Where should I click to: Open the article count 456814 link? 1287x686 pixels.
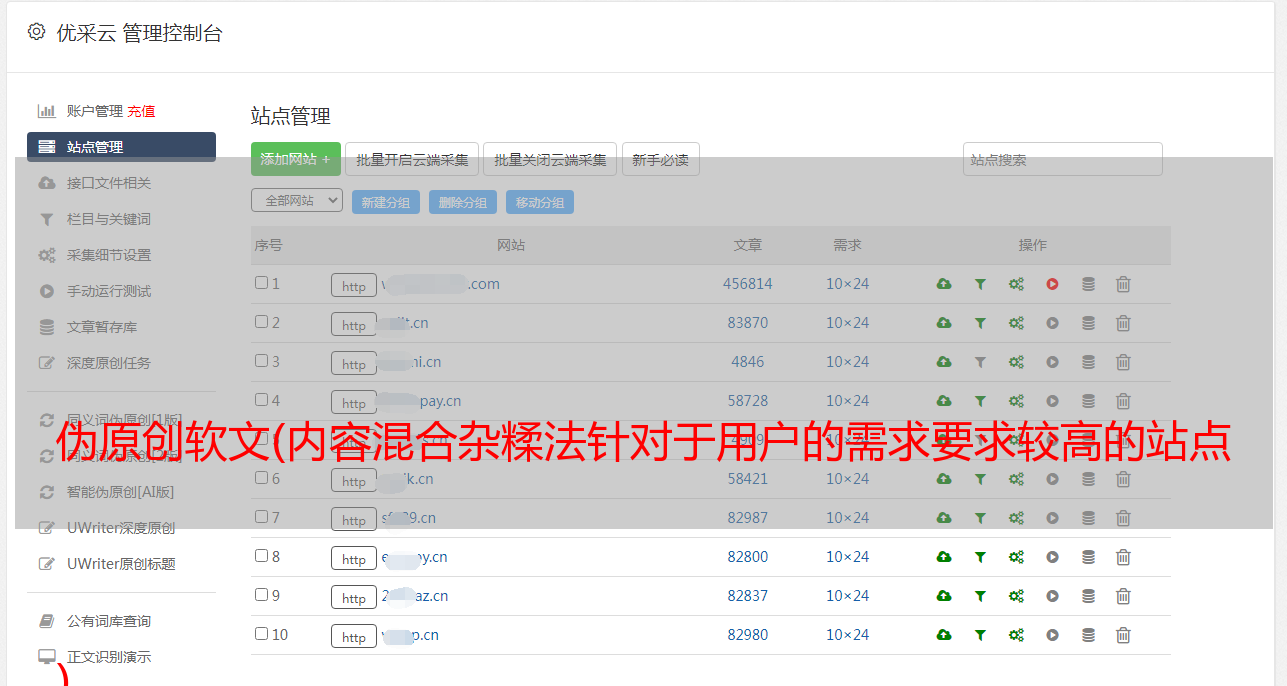pyautogui.click(x=748, y=284)
